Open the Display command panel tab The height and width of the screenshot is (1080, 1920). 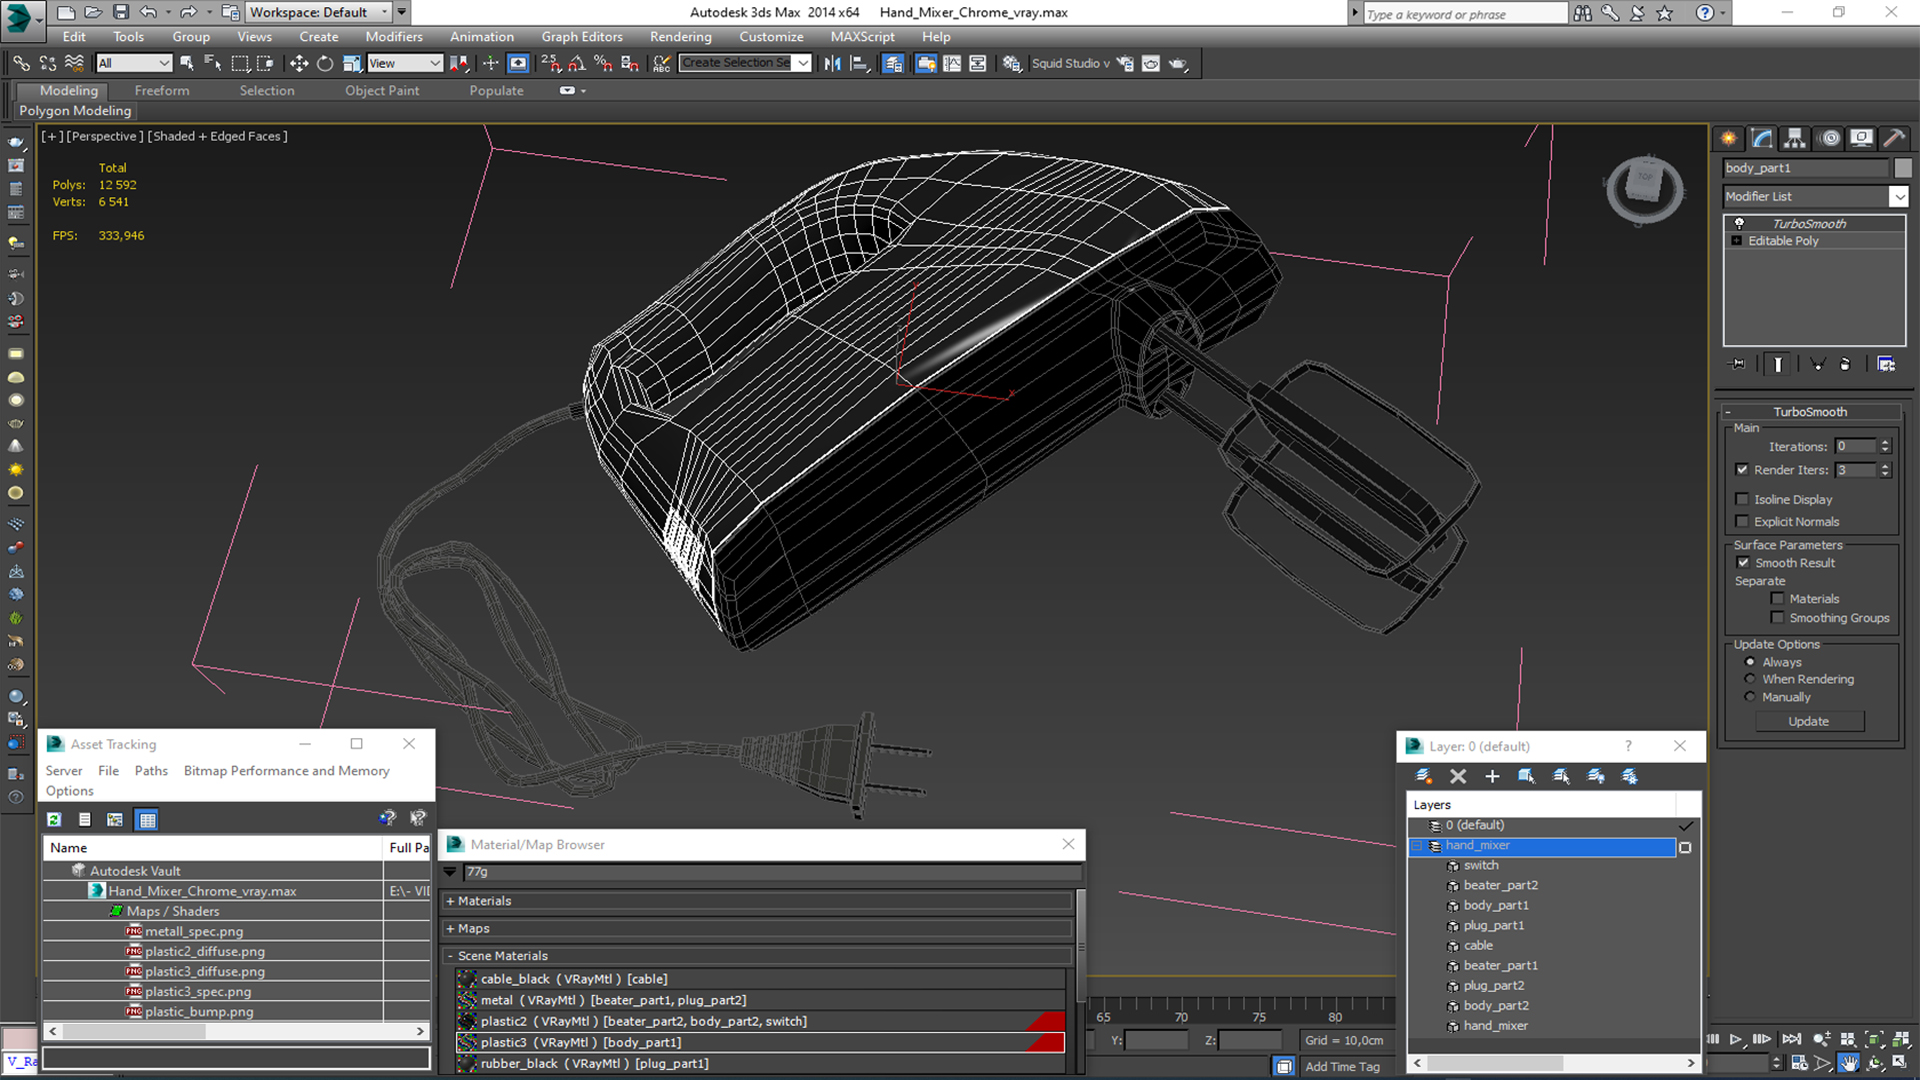[x=1861, y=138]
